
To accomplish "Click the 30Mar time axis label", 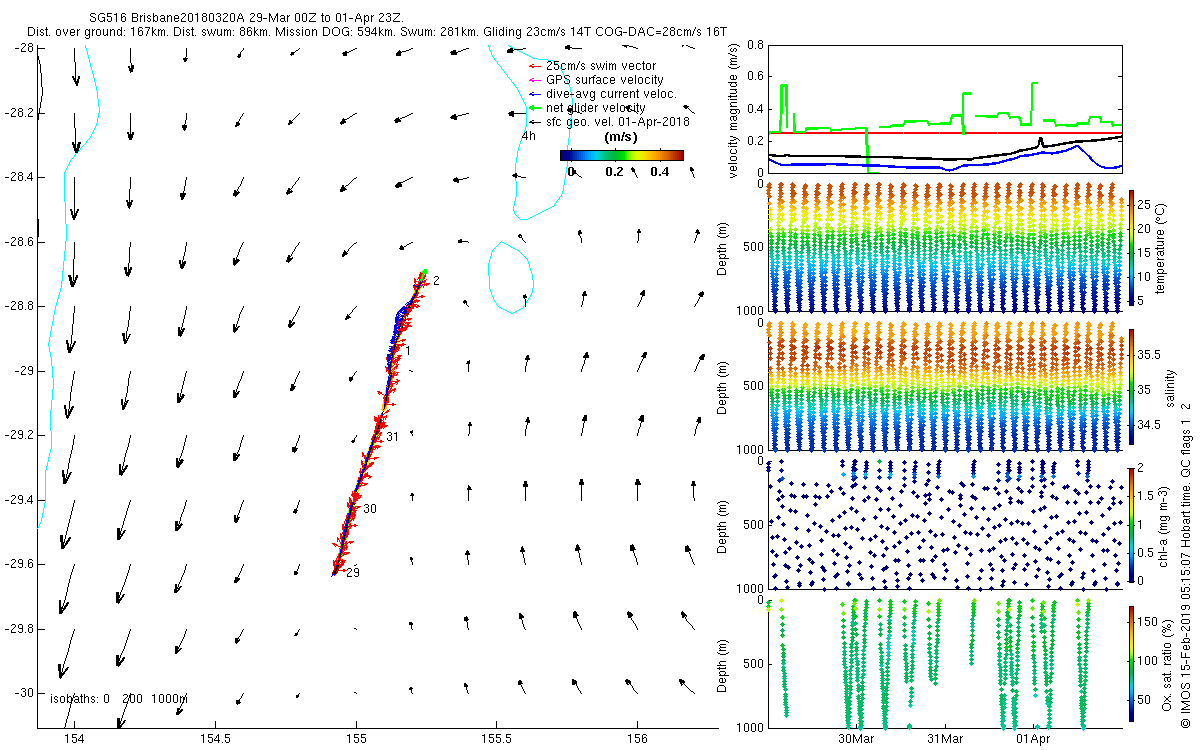I will pos(856,739).
